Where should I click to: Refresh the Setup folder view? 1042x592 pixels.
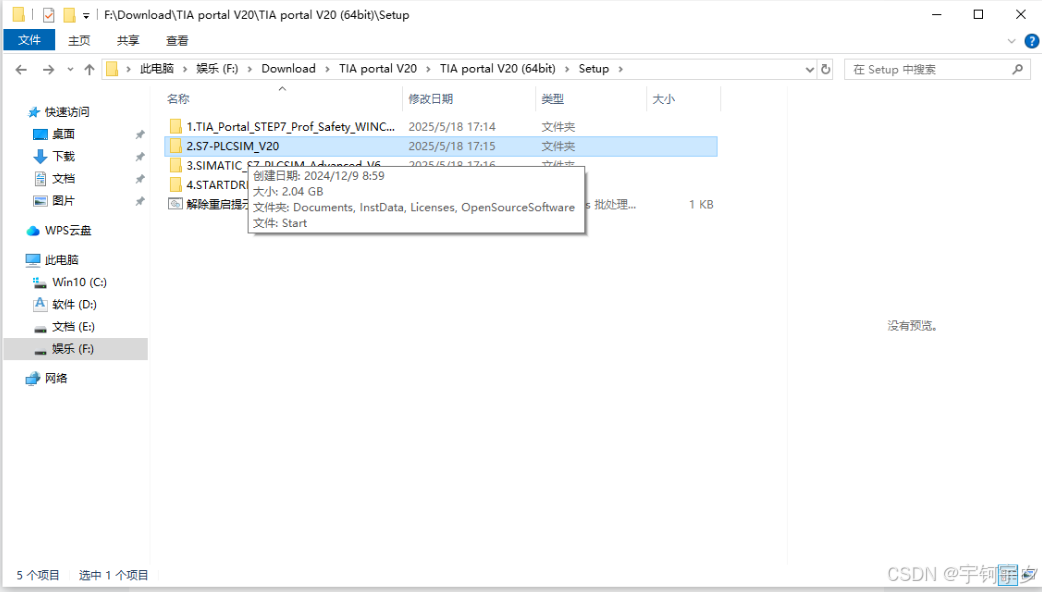826,69
